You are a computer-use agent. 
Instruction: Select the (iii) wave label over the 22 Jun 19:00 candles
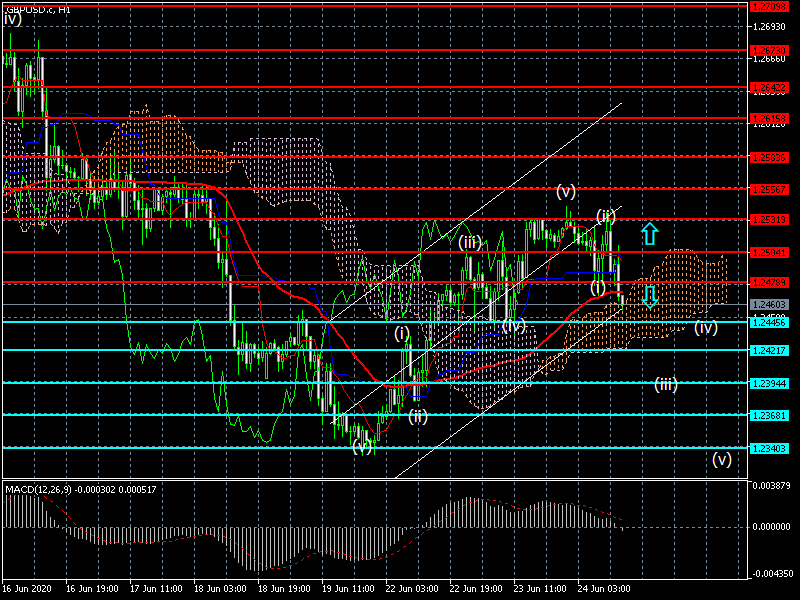coord(469,242)
